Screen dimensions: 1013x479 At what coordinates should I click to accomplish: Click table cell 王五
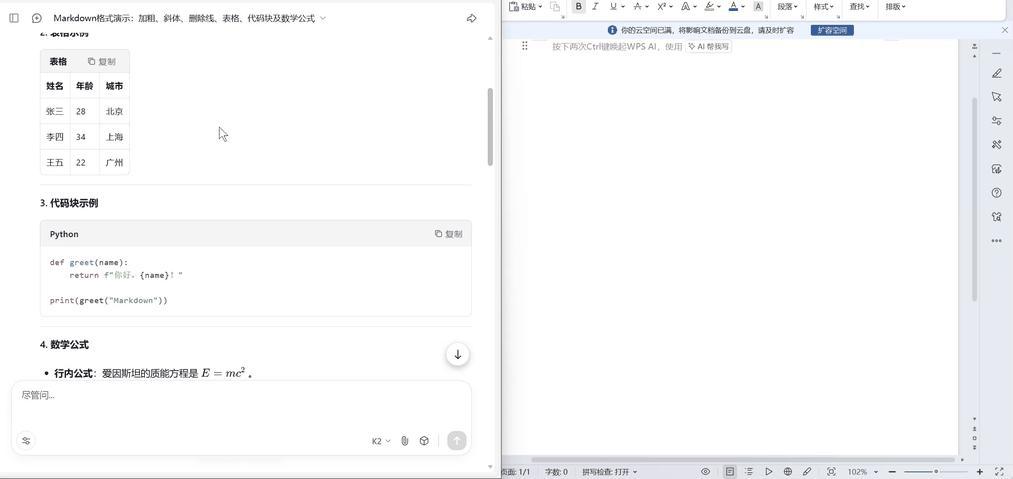coord(55,162)
